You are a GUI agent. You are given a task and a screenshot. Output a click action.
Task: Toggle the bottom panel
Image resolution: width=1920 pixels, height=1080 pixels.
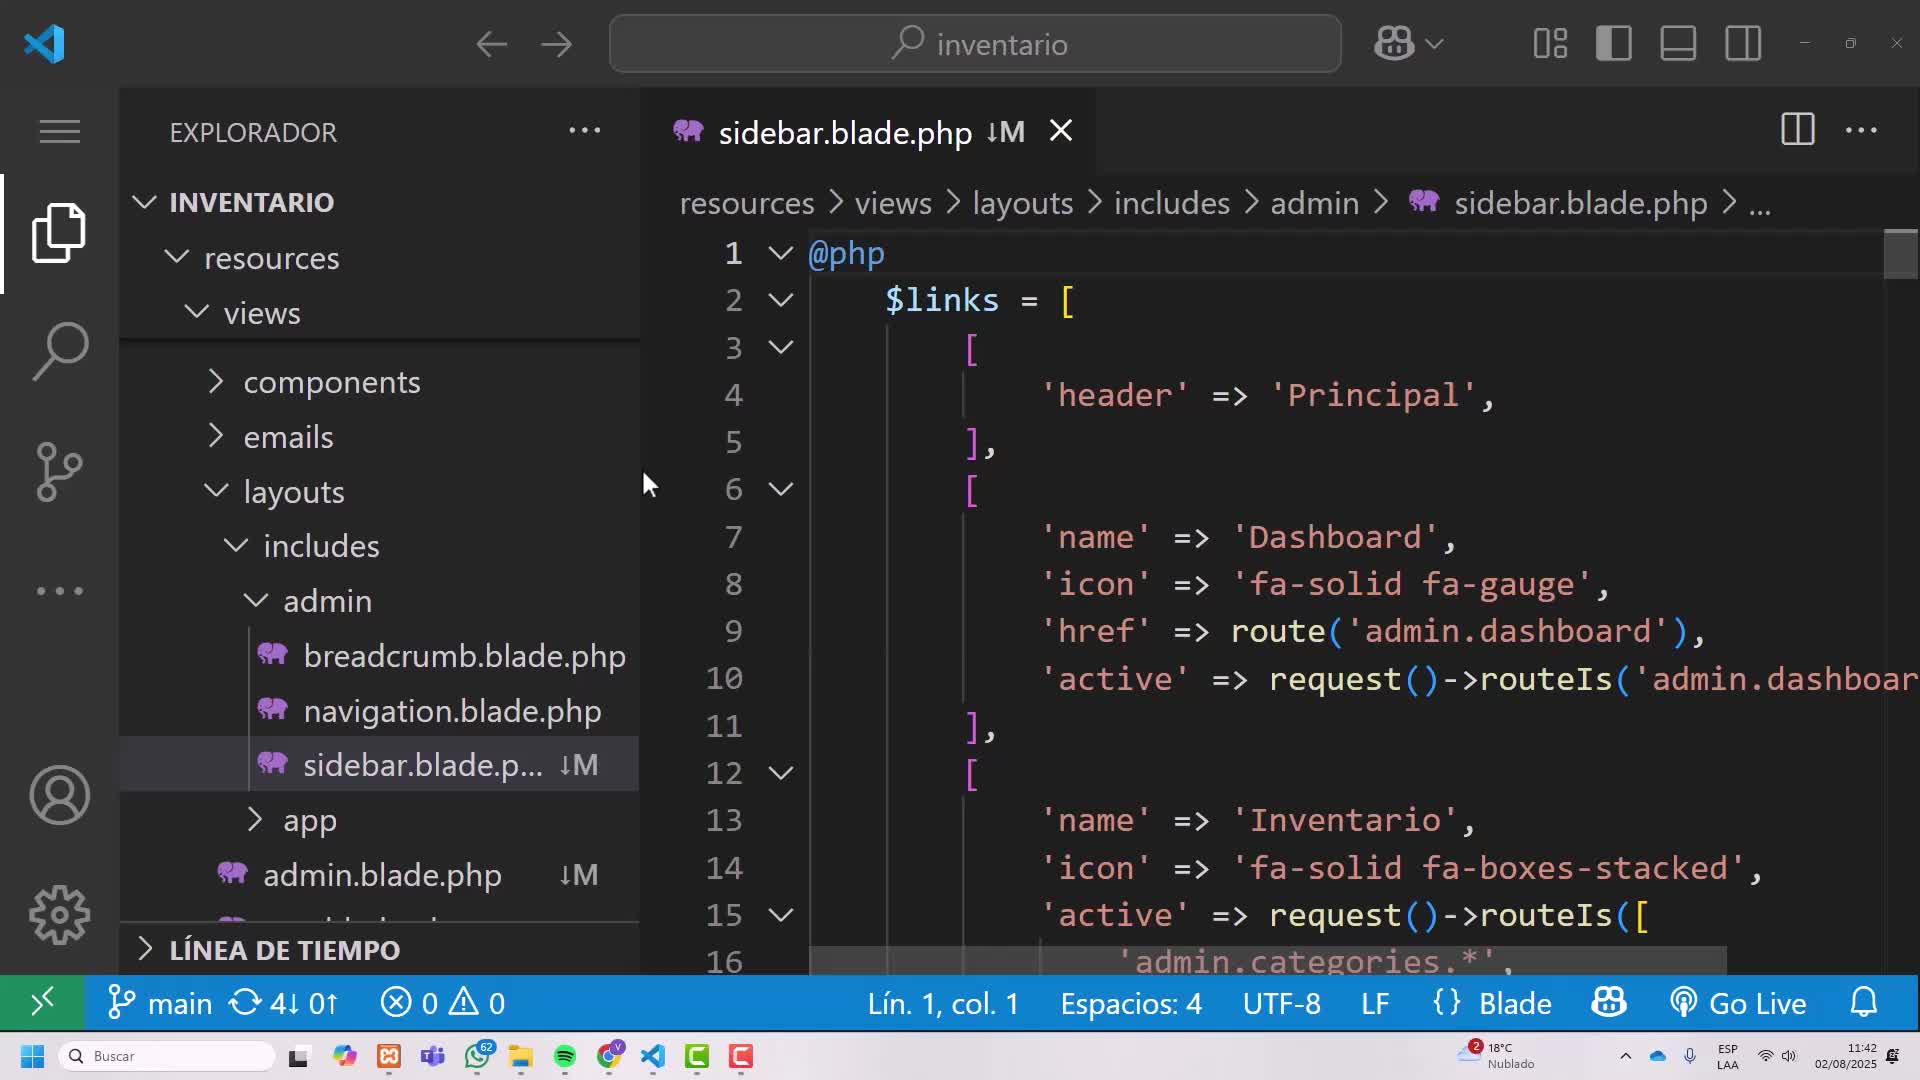pyautogui.click(x=1678, y=44)
